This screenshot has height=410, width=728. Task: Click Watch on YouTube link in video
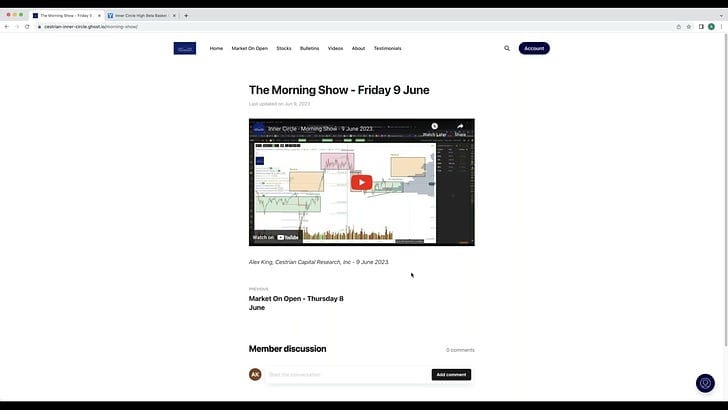click(276, 237)
